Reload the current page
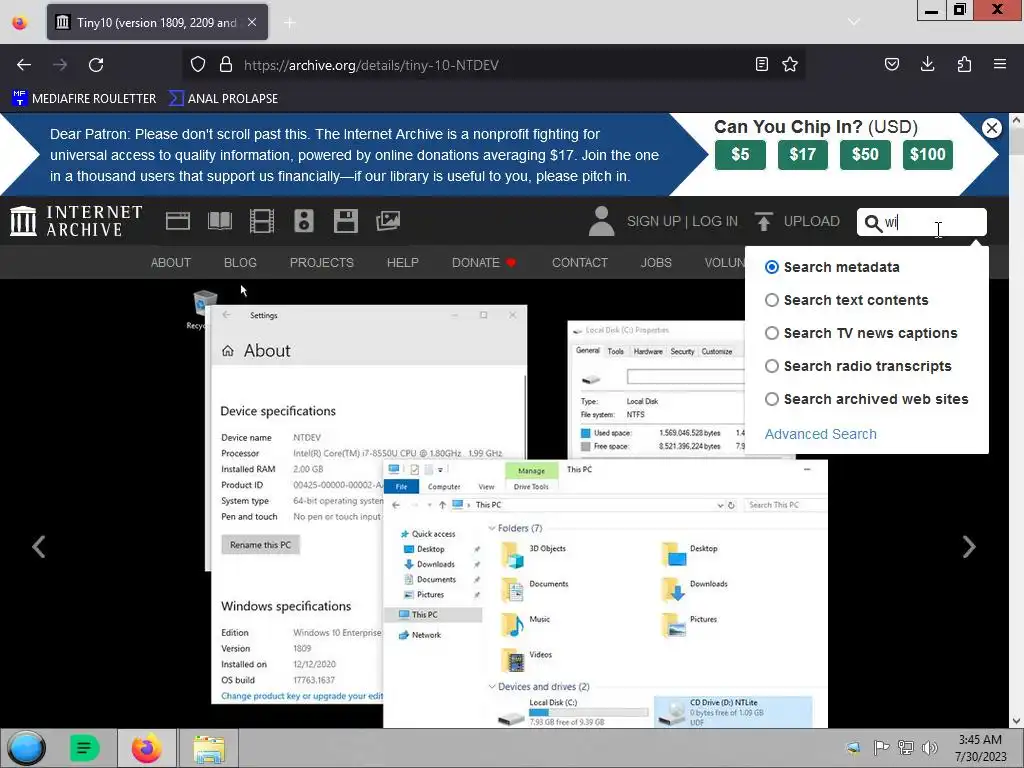This screenshot has width=1024, height=768. click(x=96, y=65)
